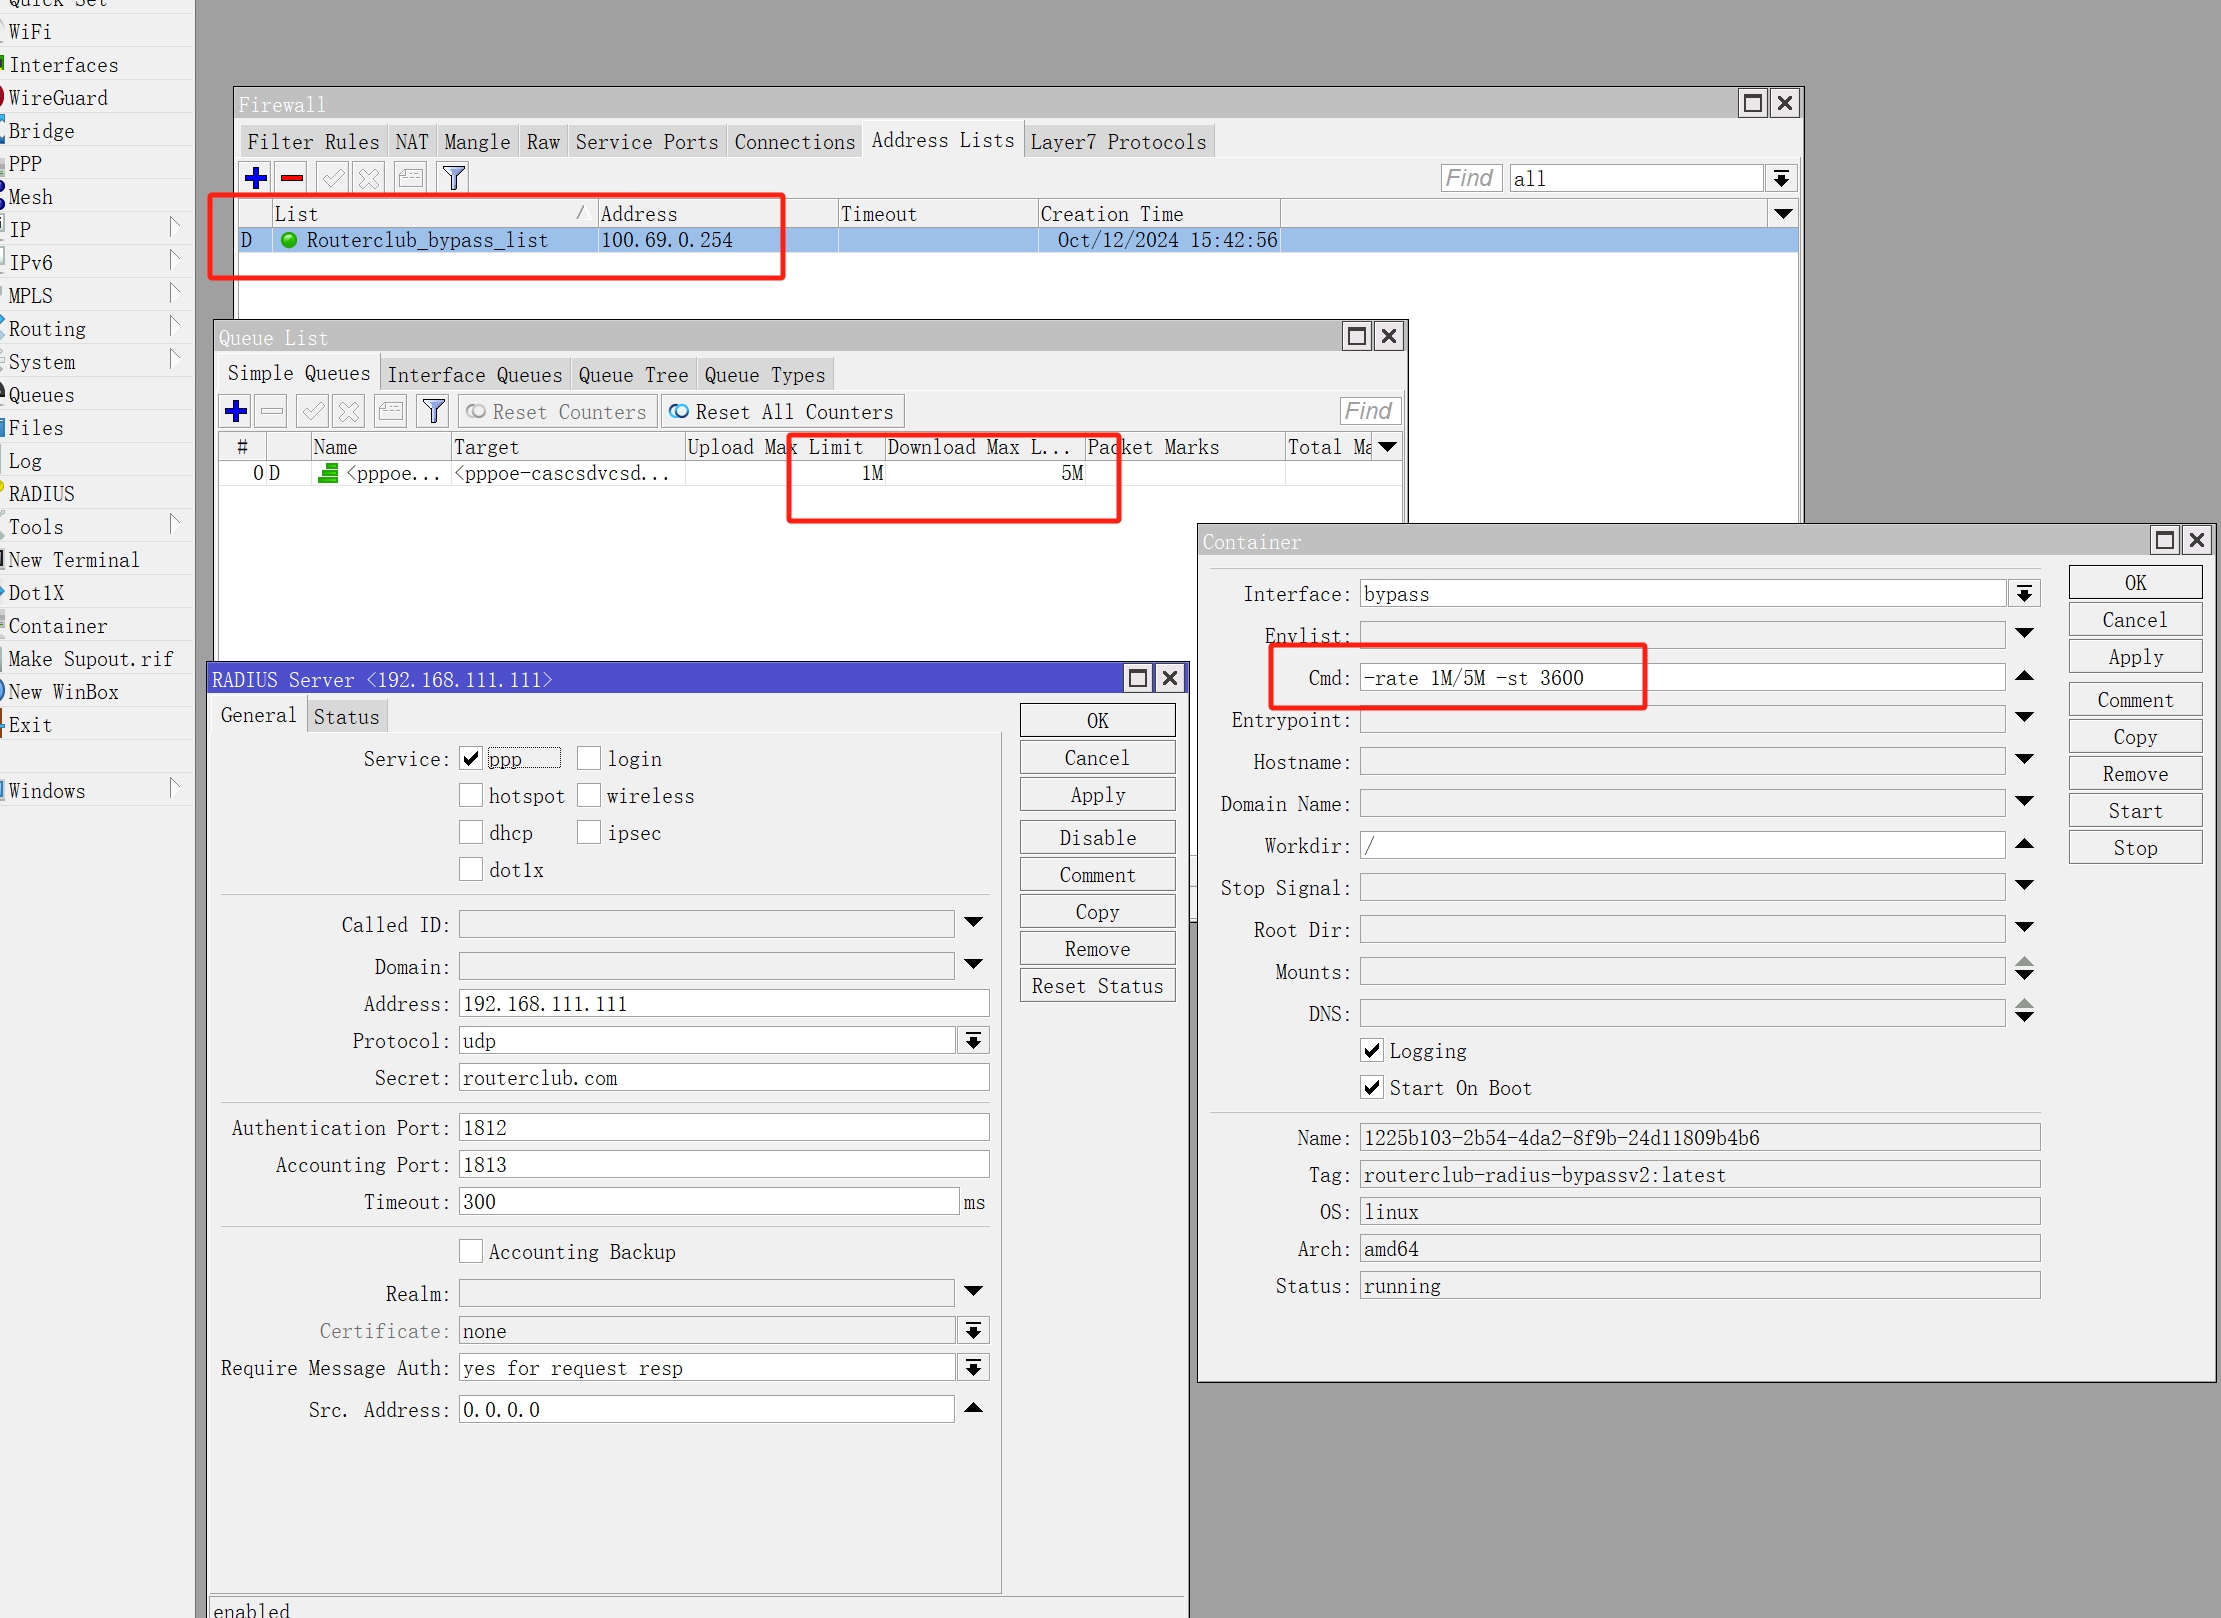Maximize the Container window
This screenshot has height=1618, width=2221.
[x=2165, y=540]
